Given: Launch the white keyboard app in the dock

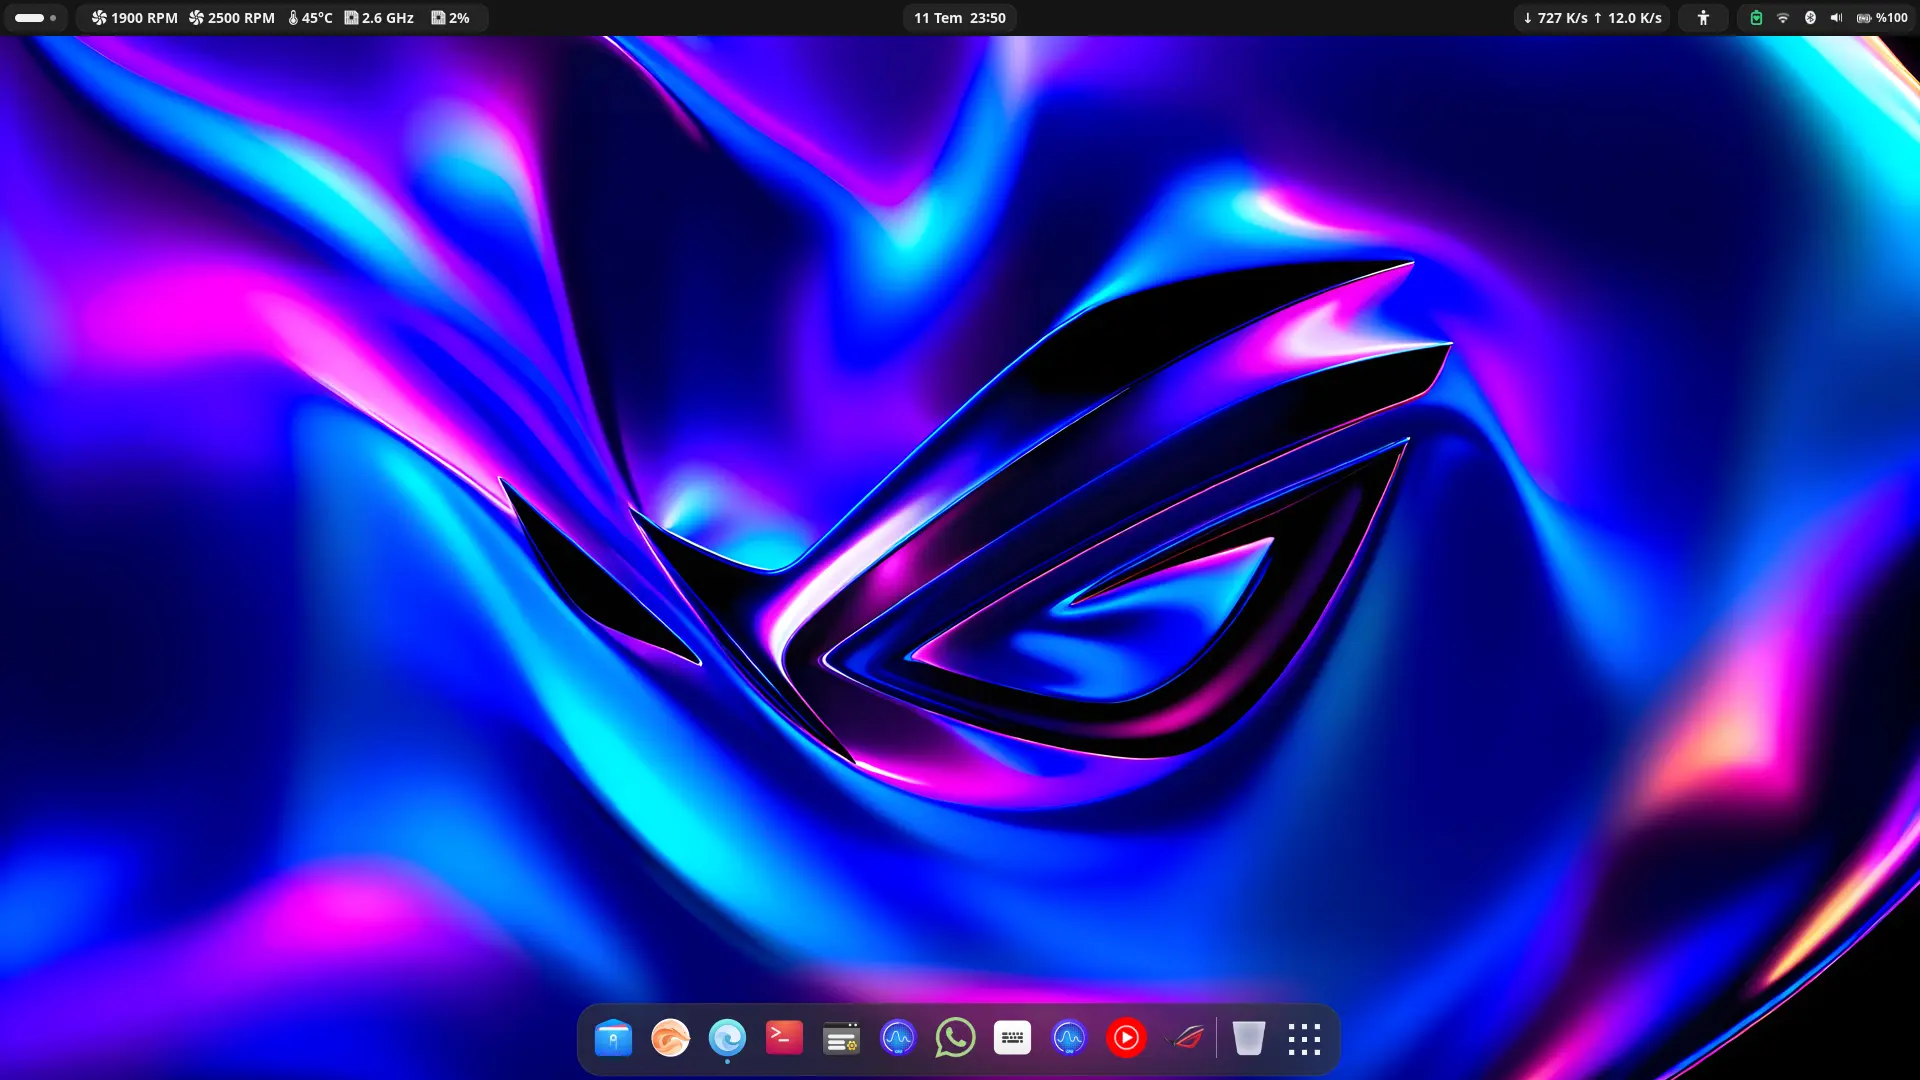Looking at the screenshot, I should (x=1012, y=1039).
